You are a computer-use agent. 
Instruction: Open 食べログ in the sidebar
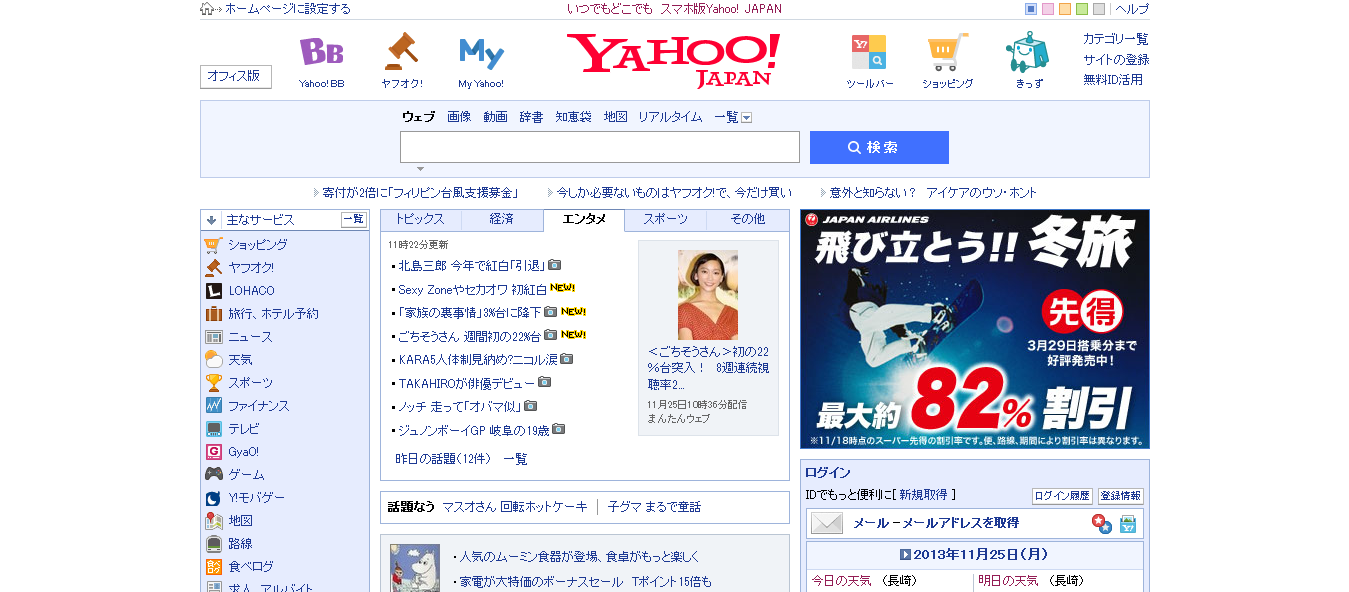251,567
